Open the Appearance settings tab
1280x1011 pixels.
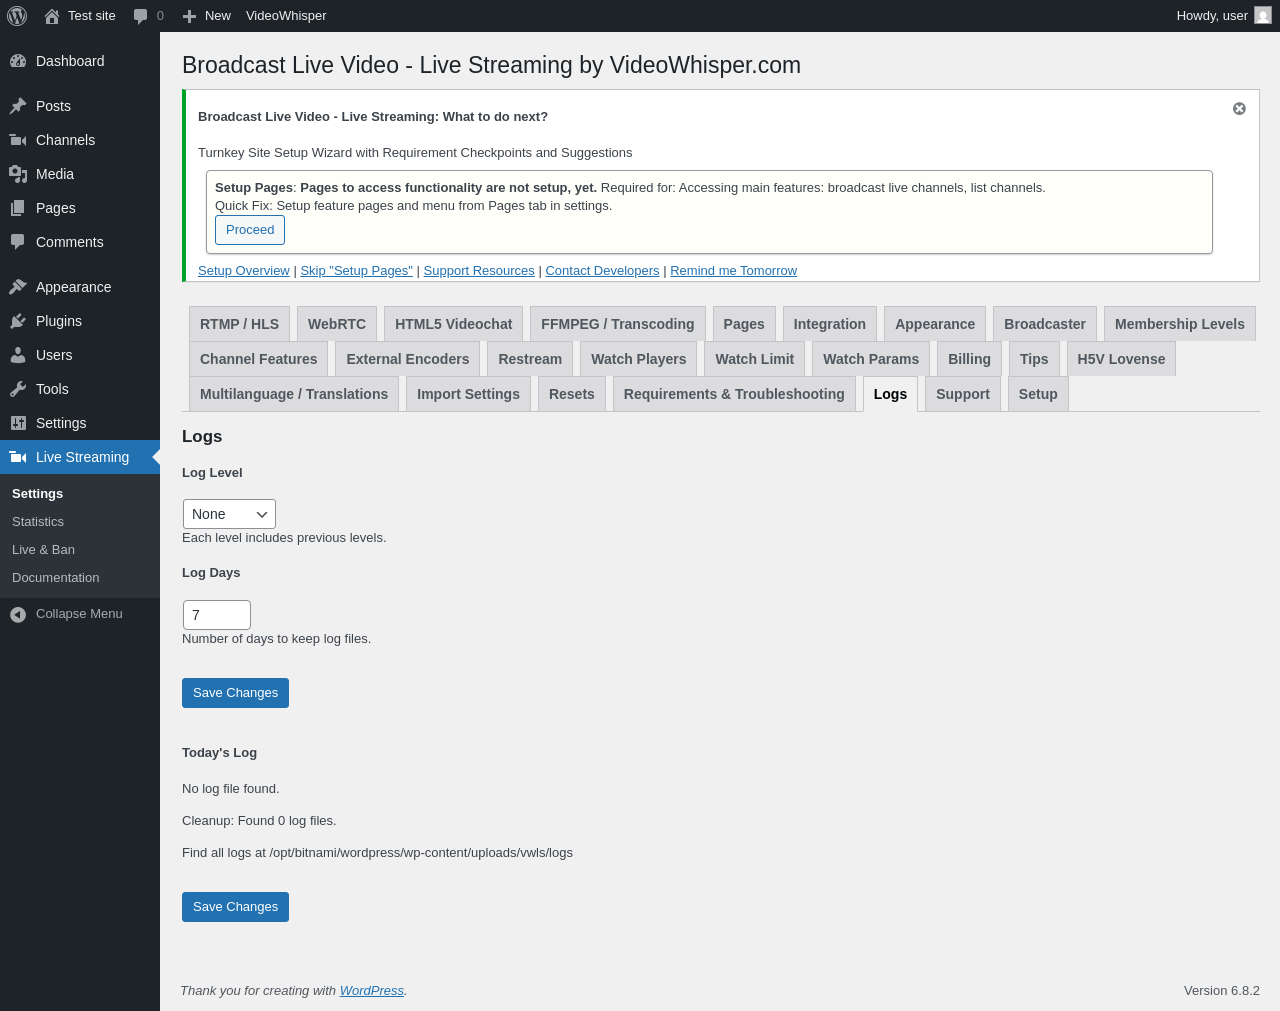[x=935, y=324]
